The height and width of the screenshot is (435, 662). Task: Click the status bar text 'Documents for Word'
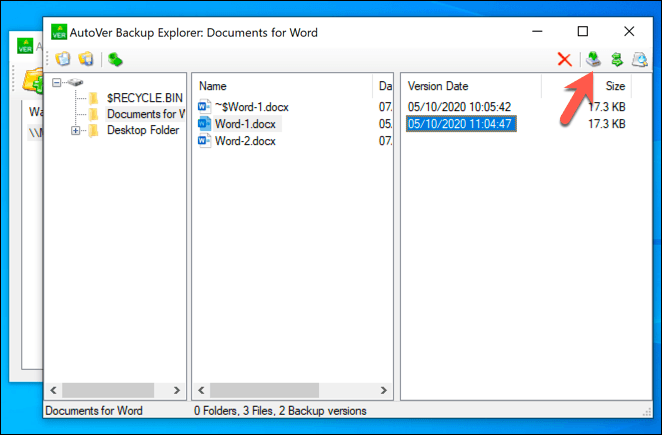click(94, 411)
